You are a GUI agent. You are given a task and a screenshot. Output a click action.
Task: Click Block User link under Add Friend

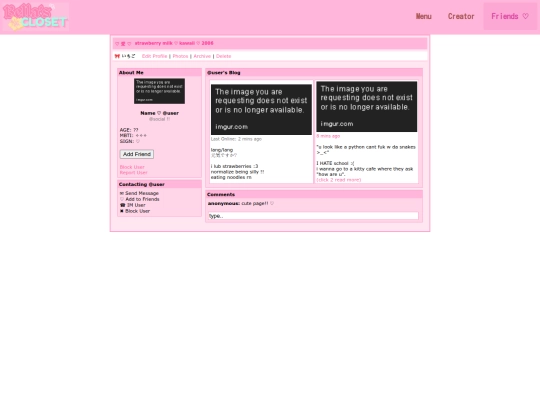click(132, 167)
